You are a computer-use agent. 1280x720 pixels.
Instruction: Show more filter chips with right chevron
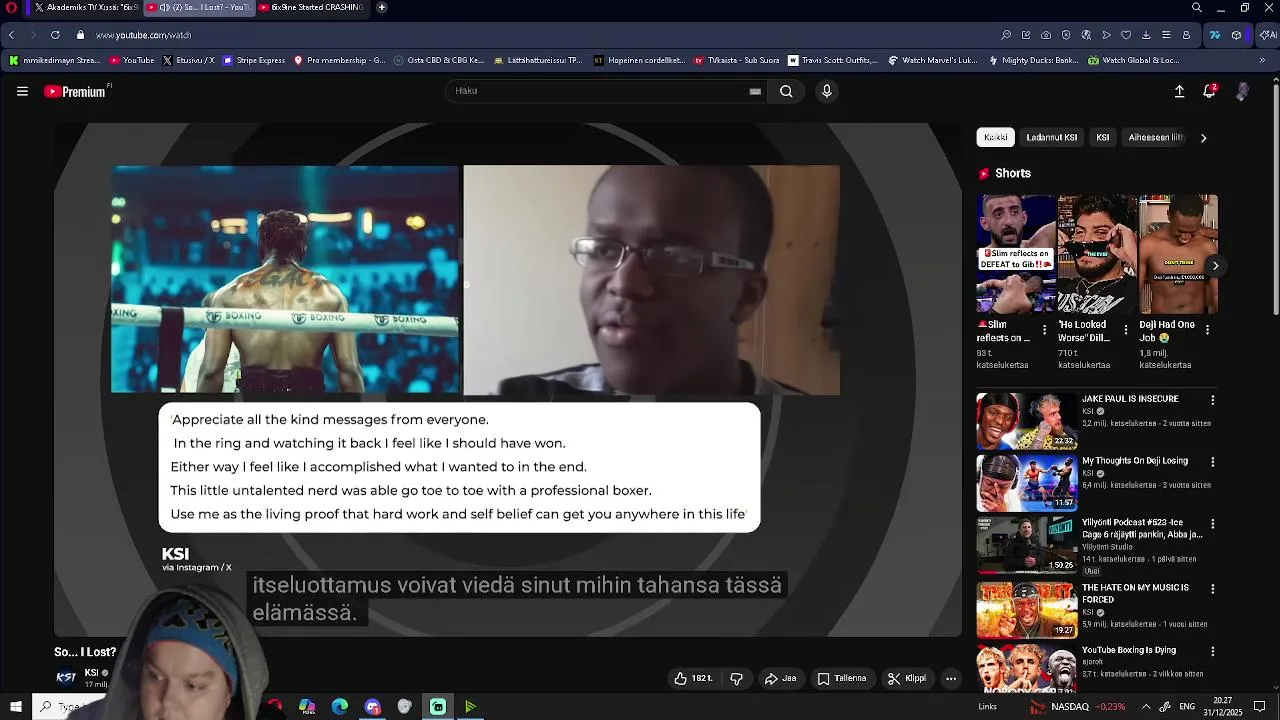1203,138
